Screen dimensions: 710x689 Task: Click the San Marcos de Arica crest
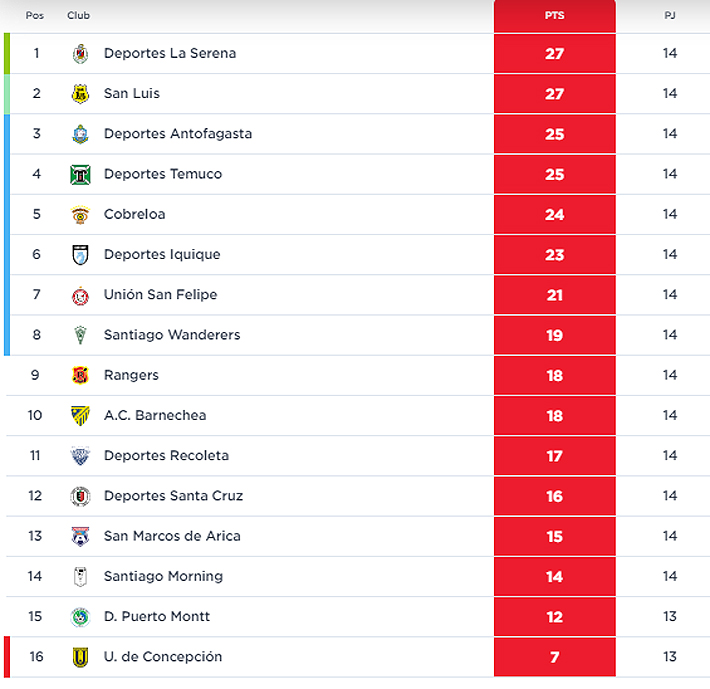coord(81,536)
